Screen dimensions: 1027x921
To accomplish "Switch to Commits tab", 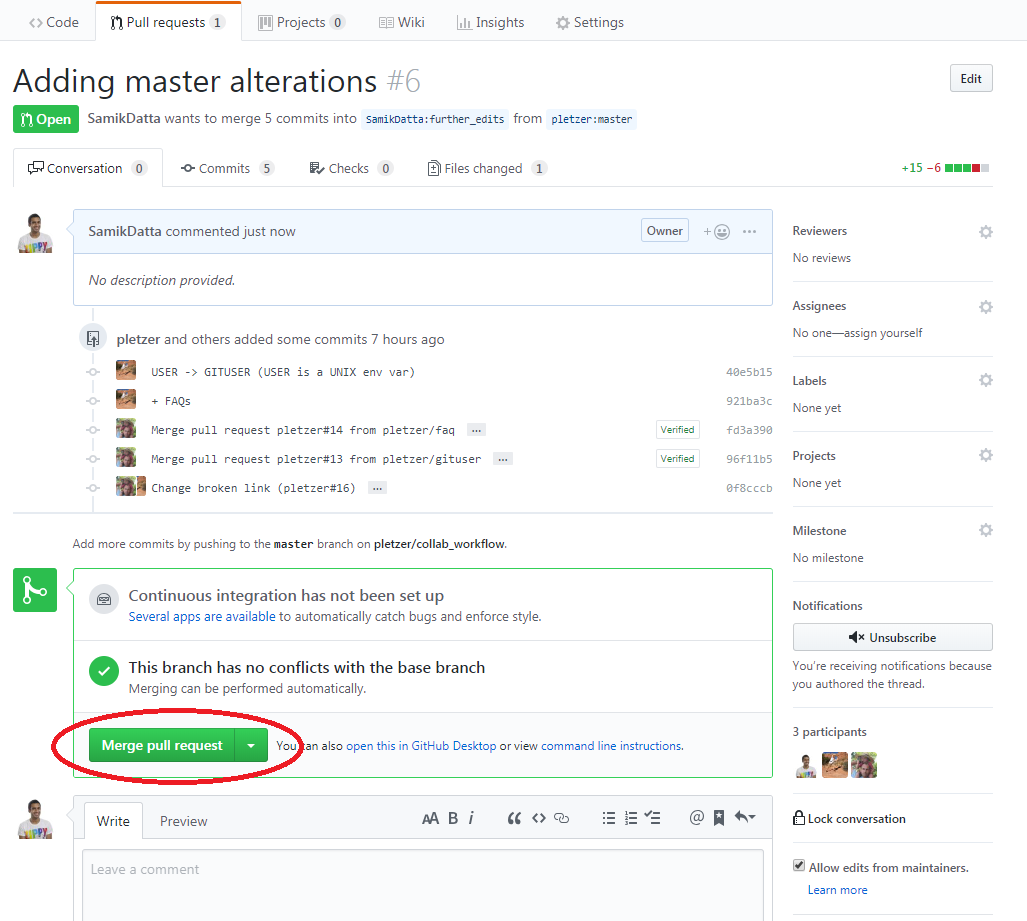I will 227,168.
